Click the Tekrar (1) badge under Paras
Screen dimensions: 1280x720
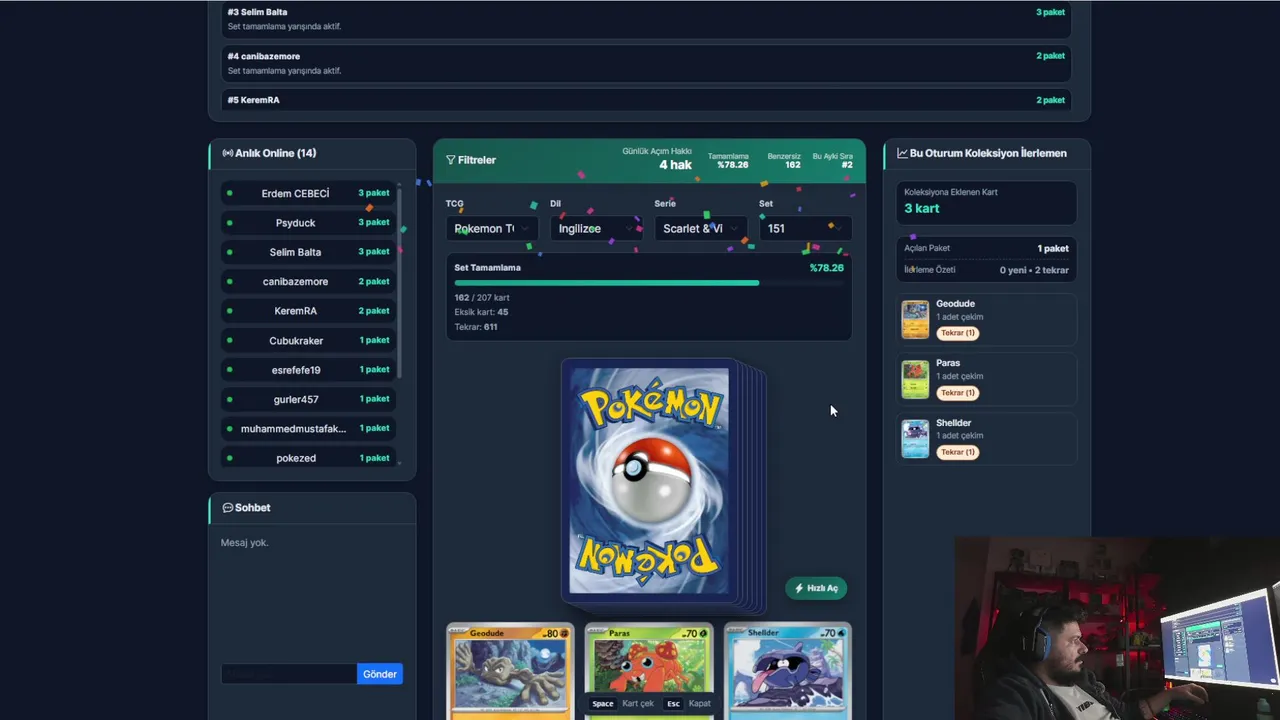coord(958,393)
